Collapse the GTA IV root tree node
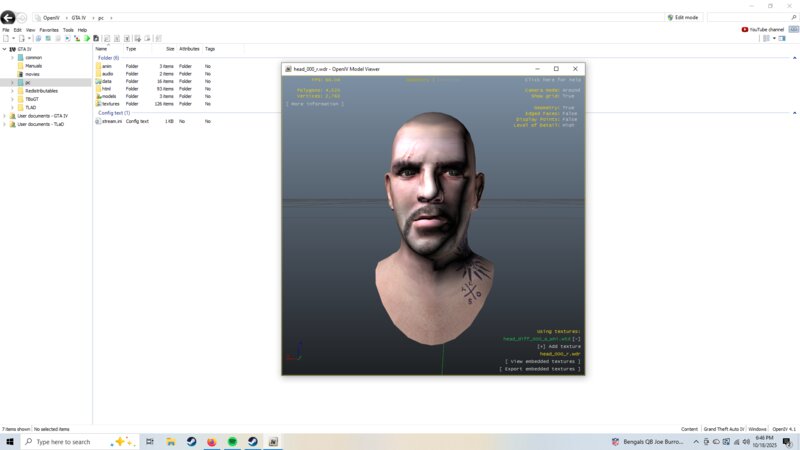 pyautogui.click(x=6, y=48)
